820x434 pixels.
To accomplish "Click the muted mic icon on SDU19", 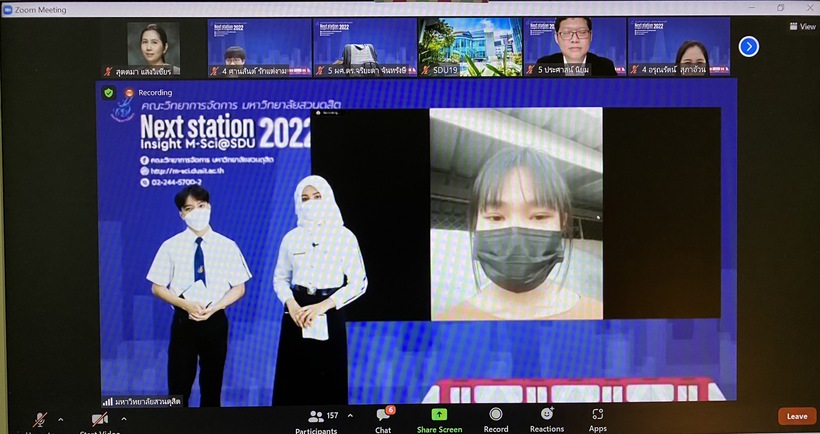I will pos(426,70).
